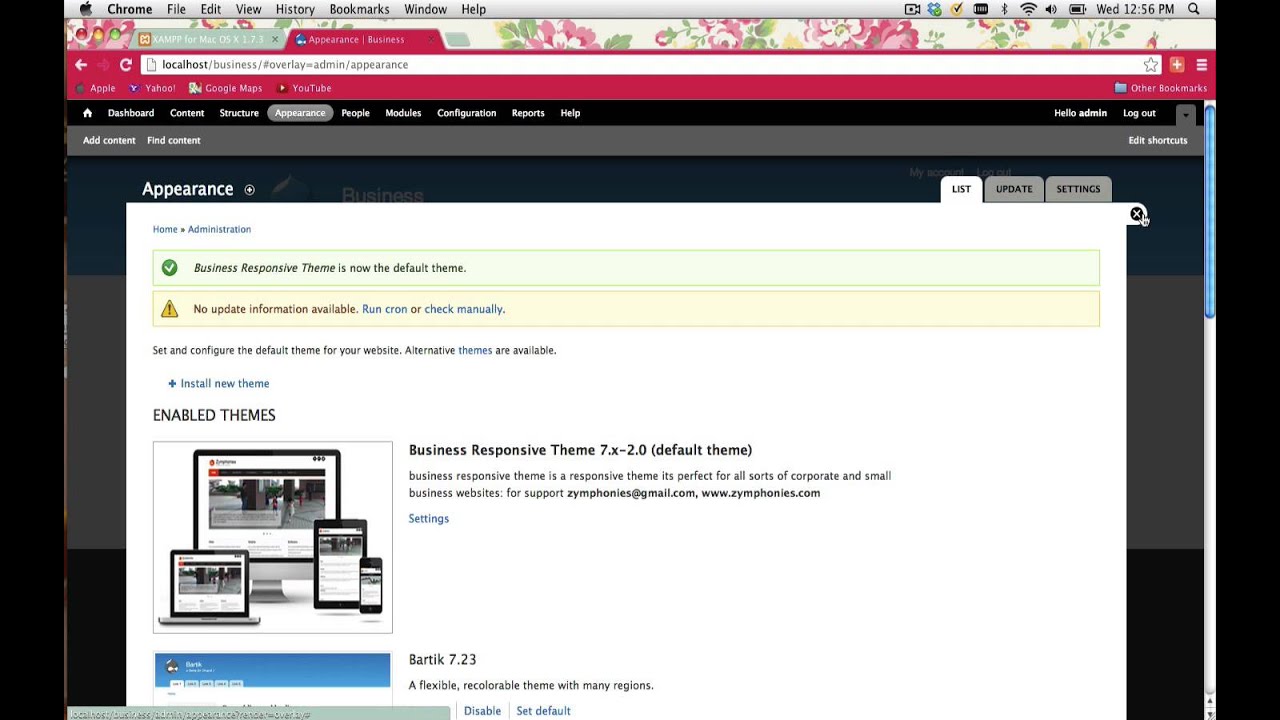This screenshot has width=1280, height=720.
Task: Open the Modules admin menu
Action: tap(403, 113)
